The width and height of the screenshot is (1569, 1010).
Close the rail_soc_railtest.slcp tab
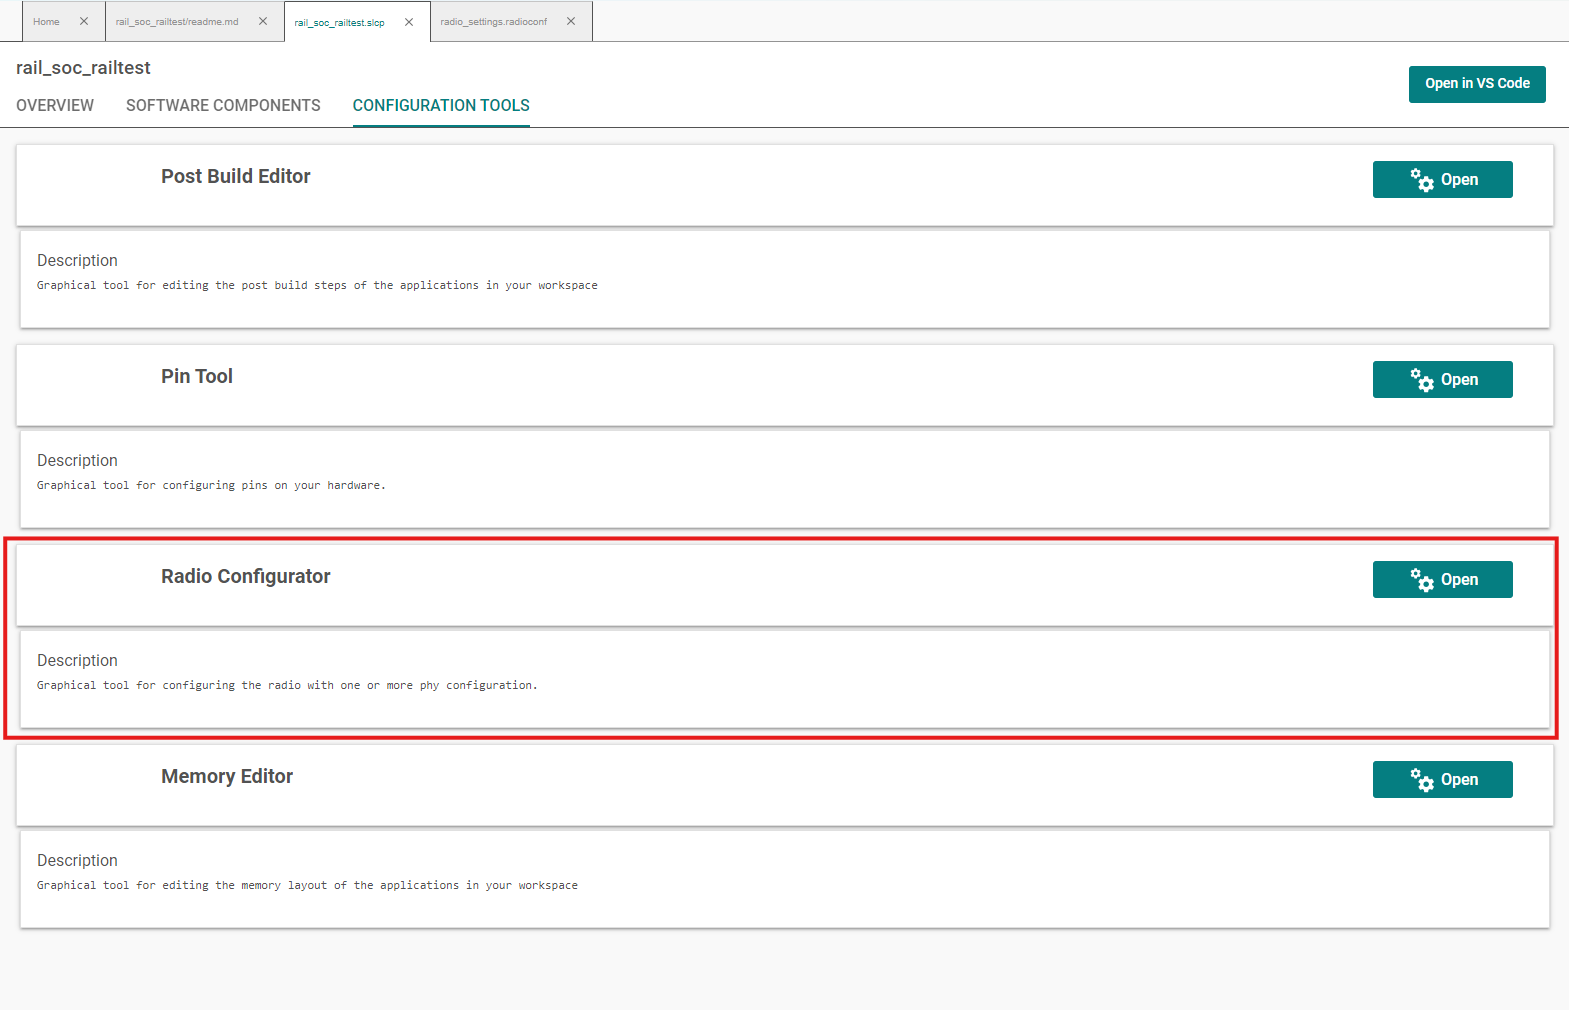coord(409,22)
